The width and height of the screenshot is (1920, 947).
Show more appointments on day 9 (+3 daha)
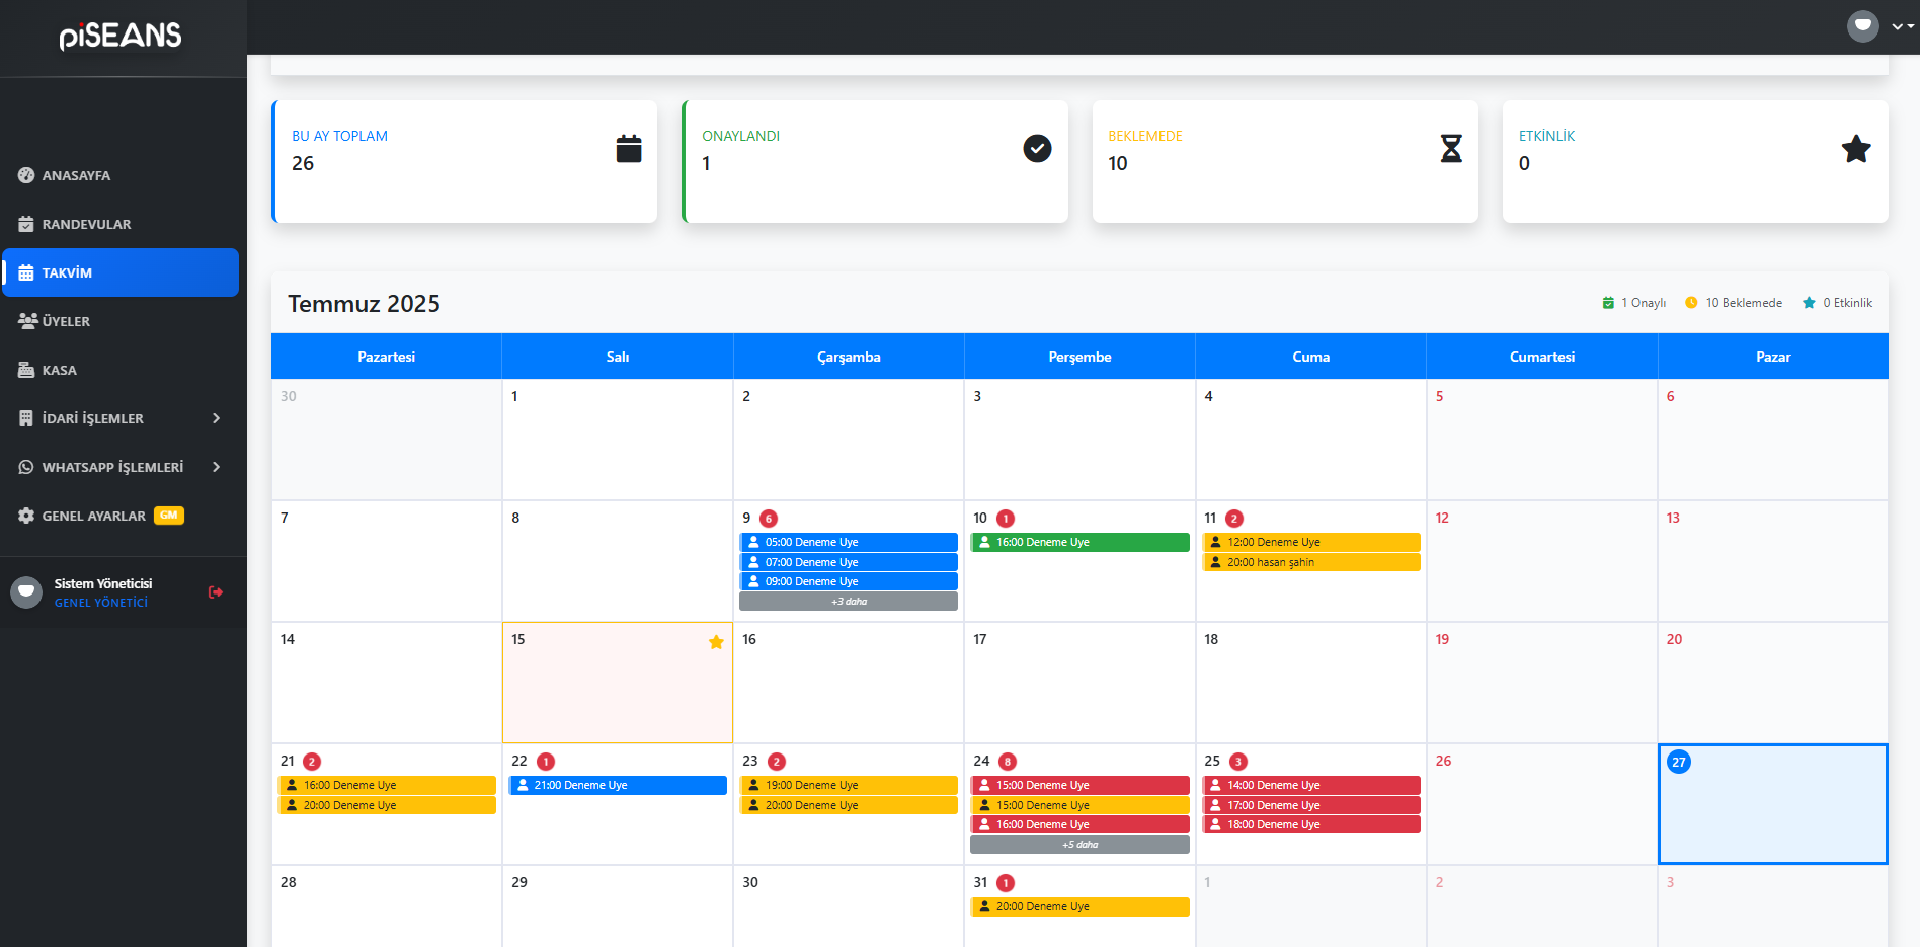pyautogui.click(x=848, y=601)
